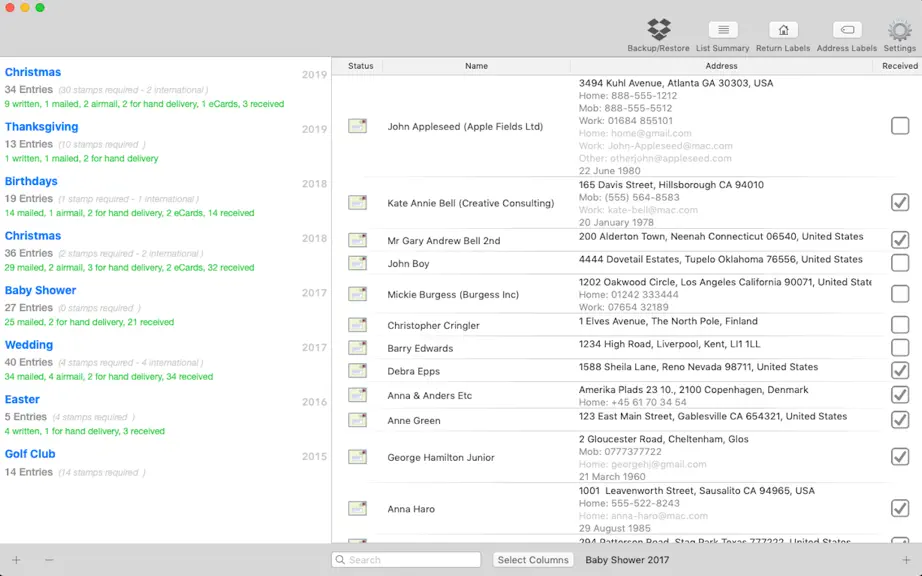
Task: Click the envelope status icon for Debra Epps
Action: [x=358, y=371]
